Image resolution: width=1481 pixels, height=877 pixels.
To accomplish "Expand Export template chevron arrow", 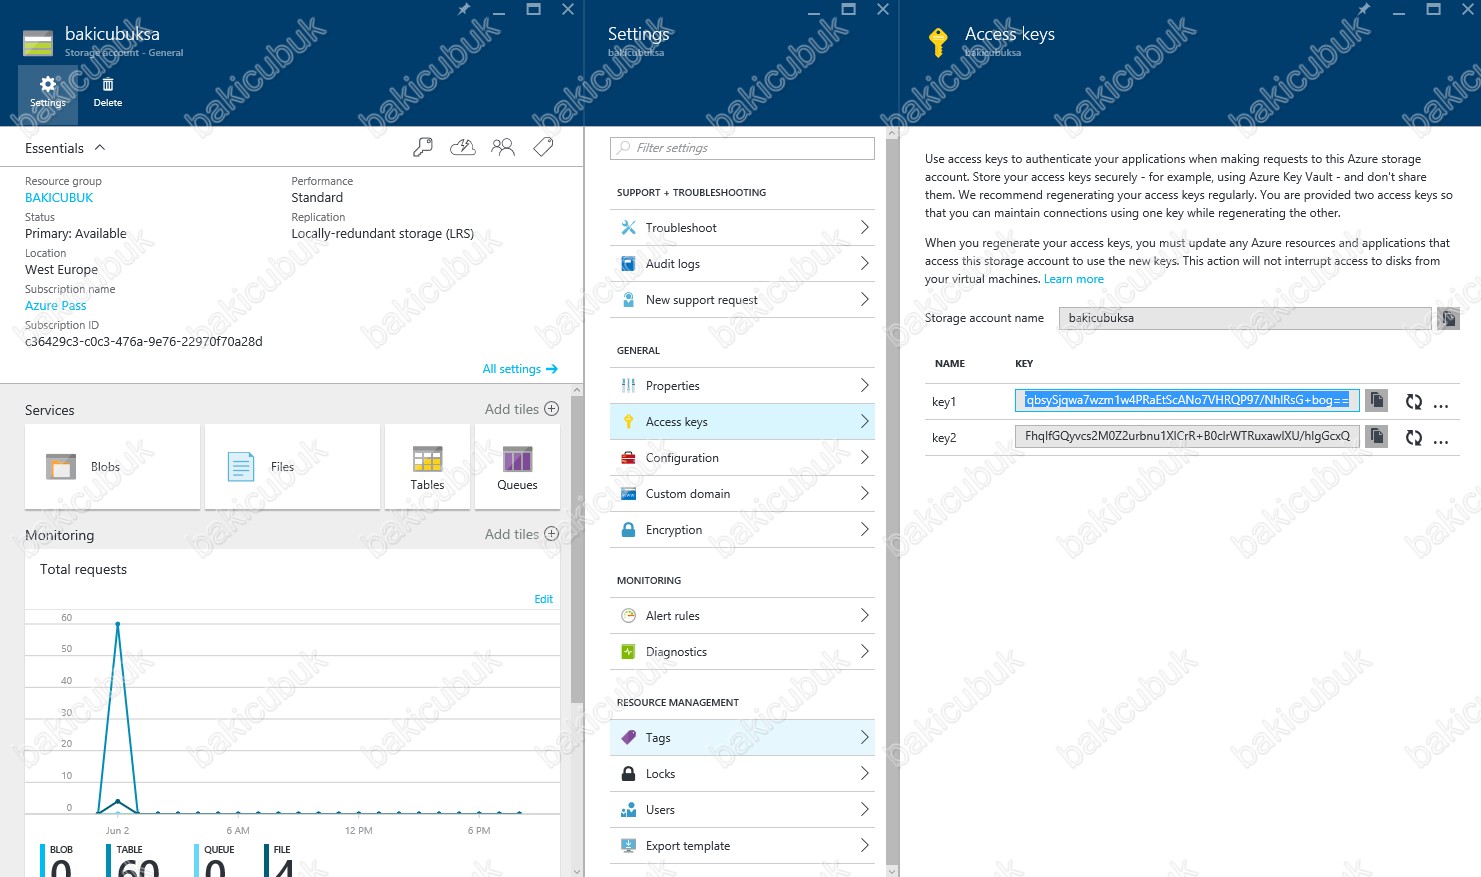I will tap(865, 846).
